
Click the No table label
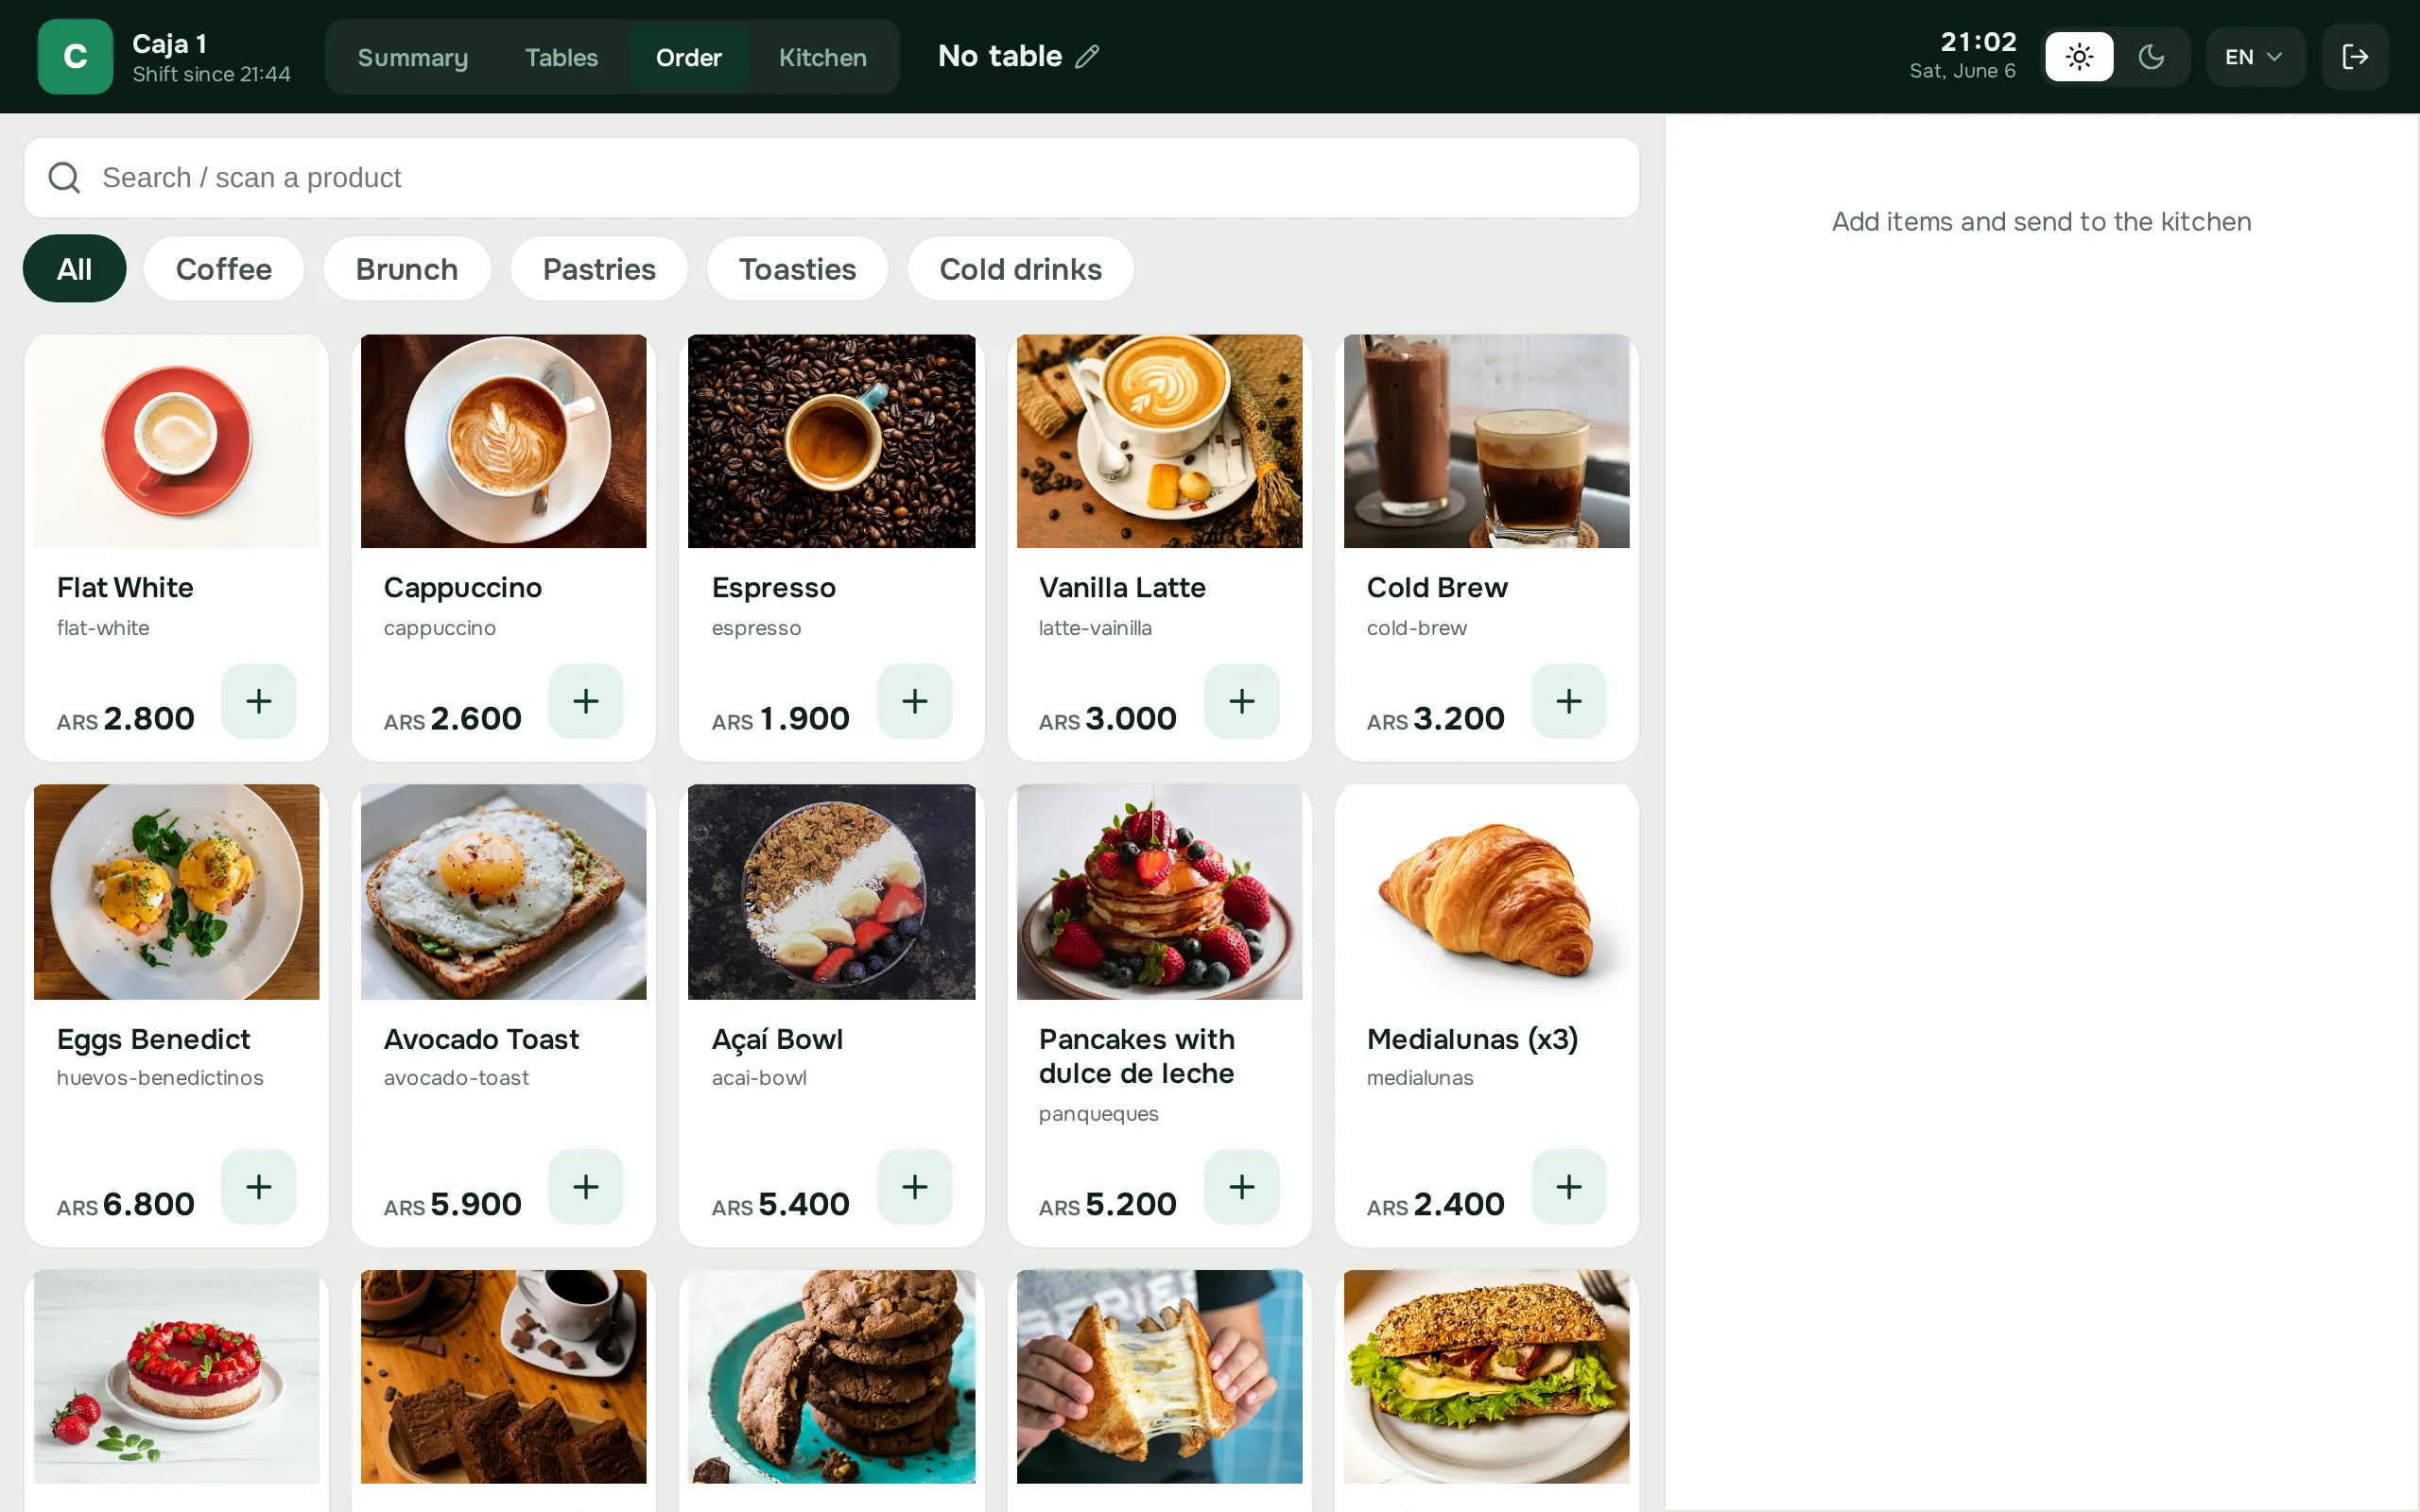(1000, 56)
